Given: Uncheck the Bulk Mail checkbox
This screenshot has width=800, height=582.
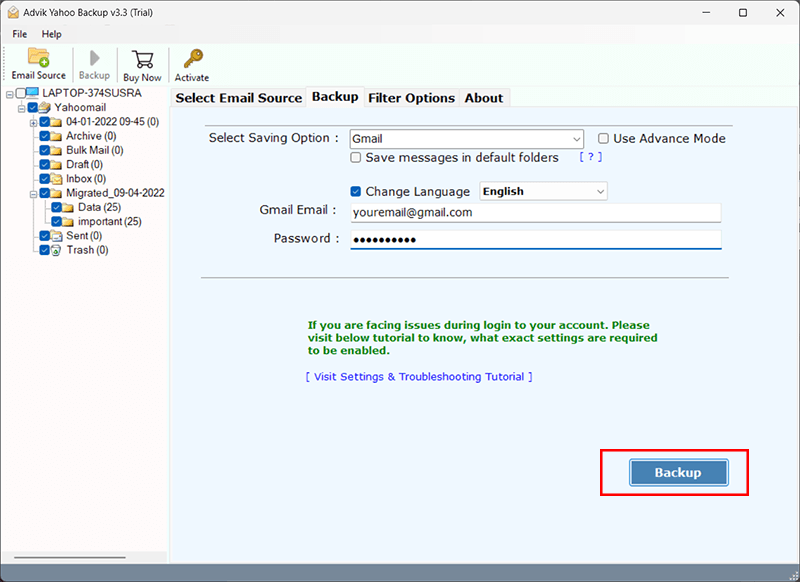Looking at the screenshot, I should (44, 150).
